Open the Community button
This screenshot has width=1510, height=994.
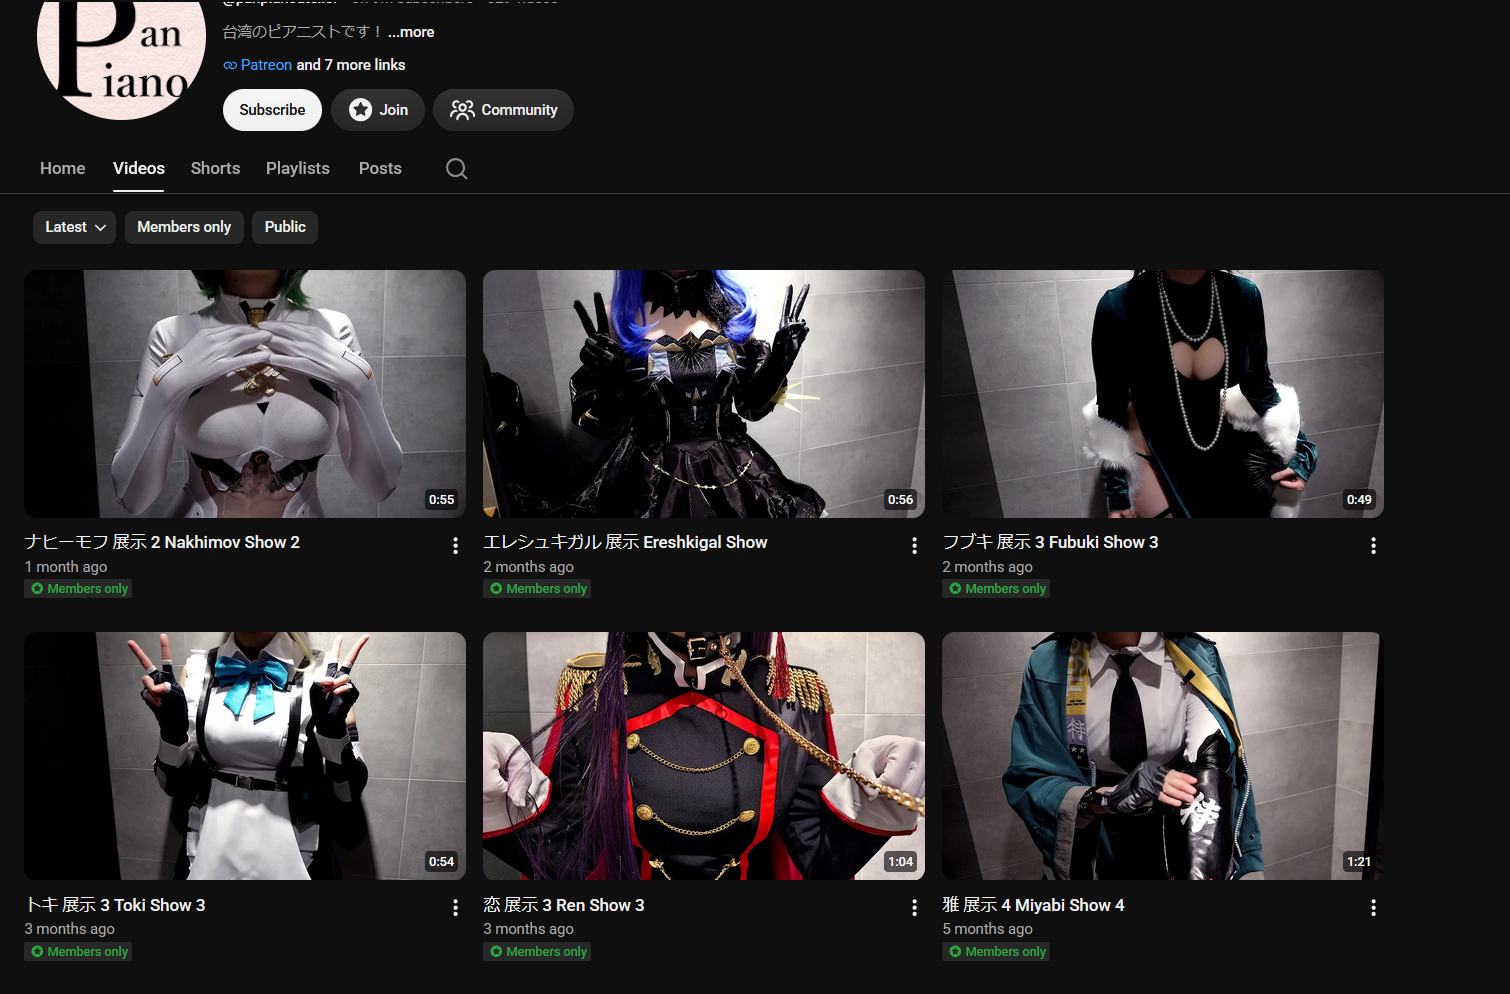point(503,110)
